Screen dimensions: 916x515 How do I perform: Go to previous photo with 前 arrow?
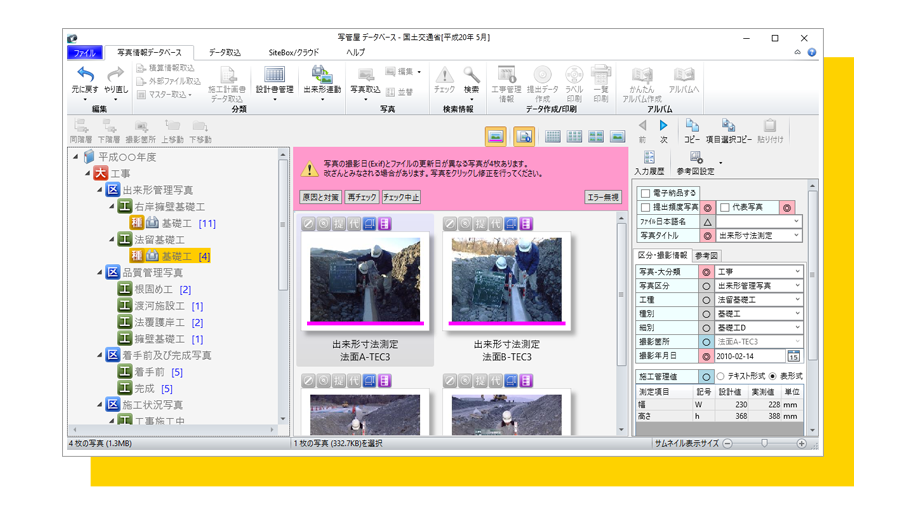pyautogui.click(x=643, y=126)
